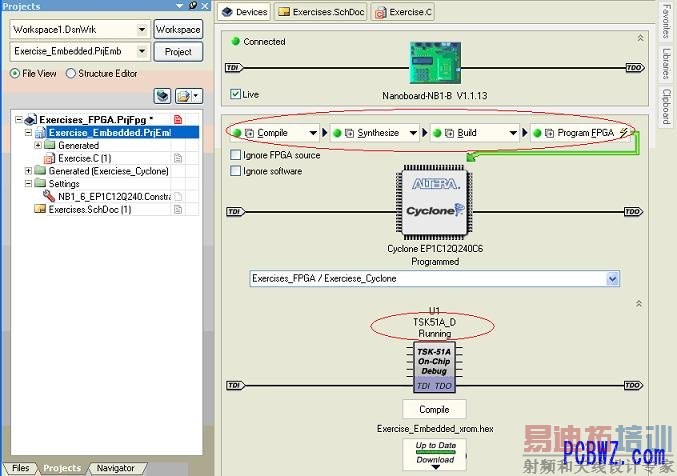677x476 pixels.
Task: Open the Exercise_Embedded.PrjEmb dropdown
Action: 142,51
